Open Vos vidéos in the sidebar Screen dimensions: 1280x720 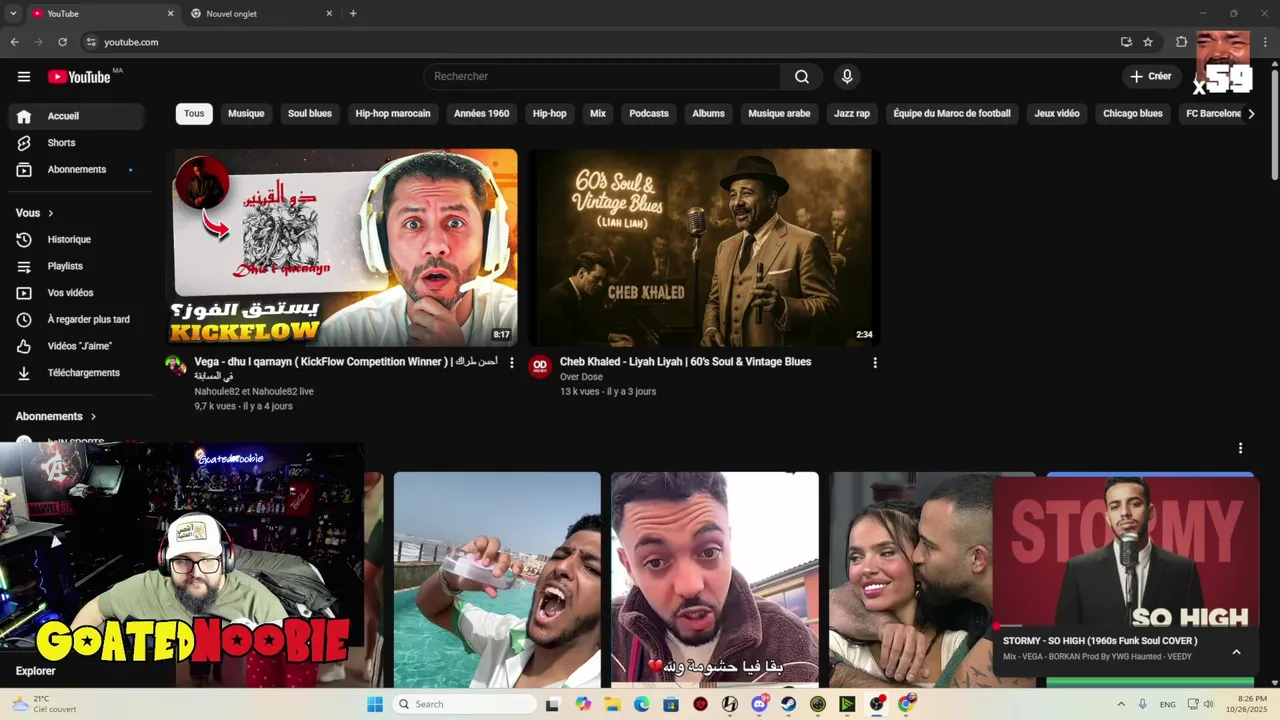[76, 293]
